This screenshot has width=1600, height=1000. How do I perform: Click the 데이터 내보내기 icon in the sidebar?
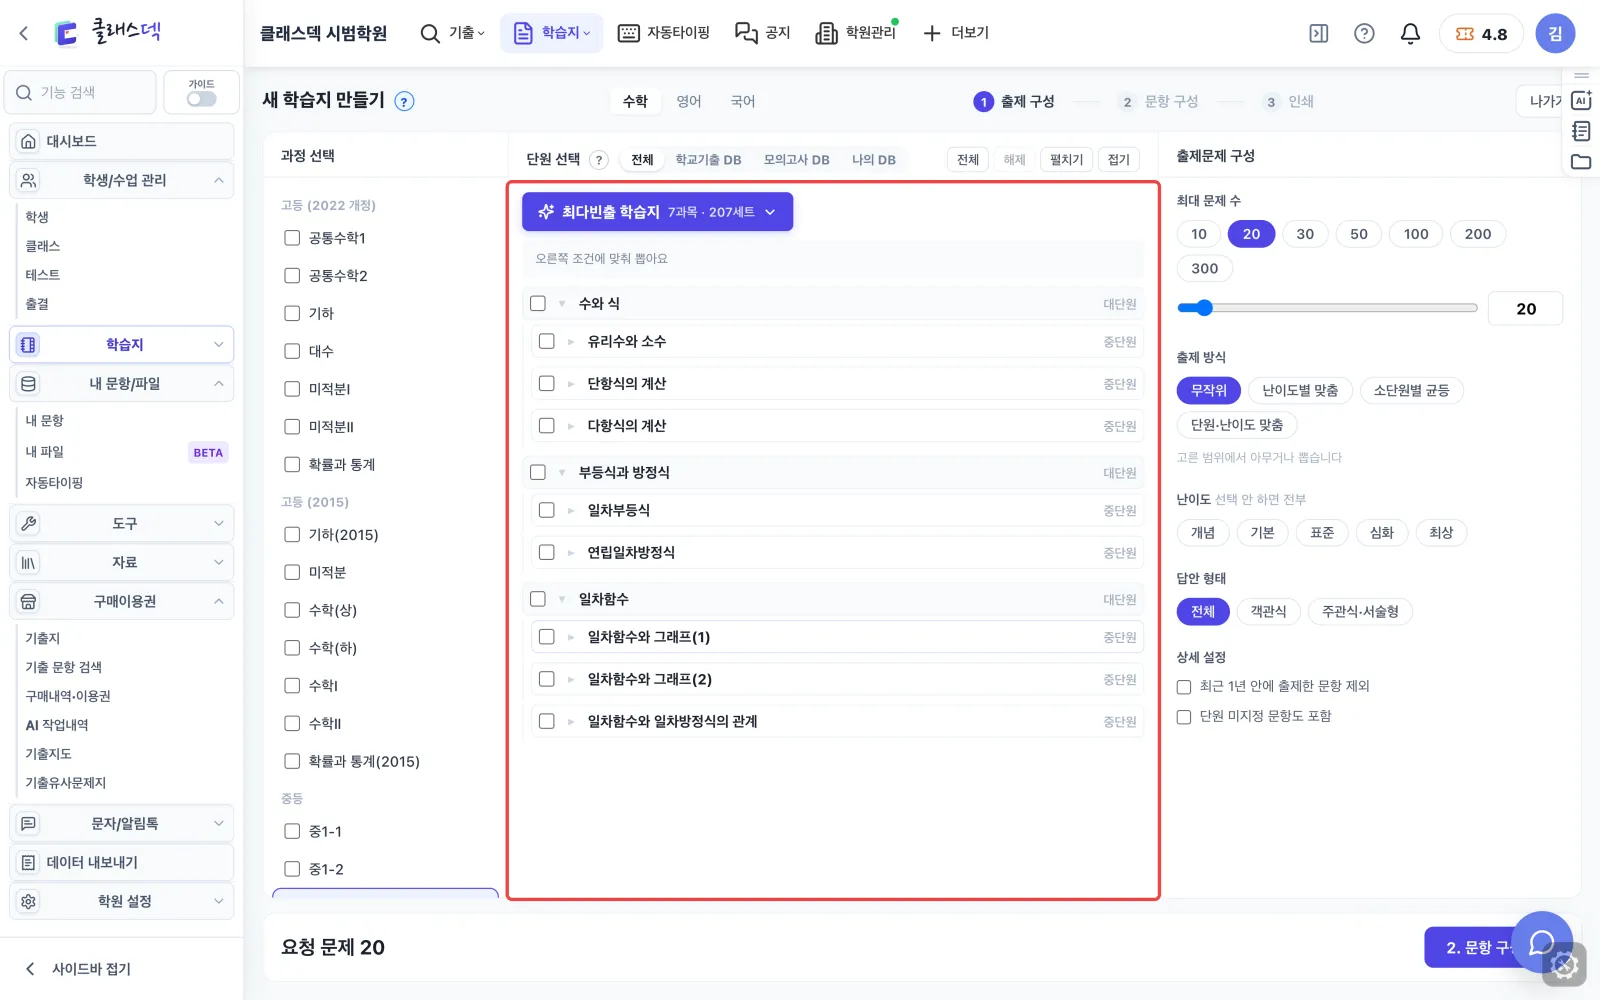[28, 862]
